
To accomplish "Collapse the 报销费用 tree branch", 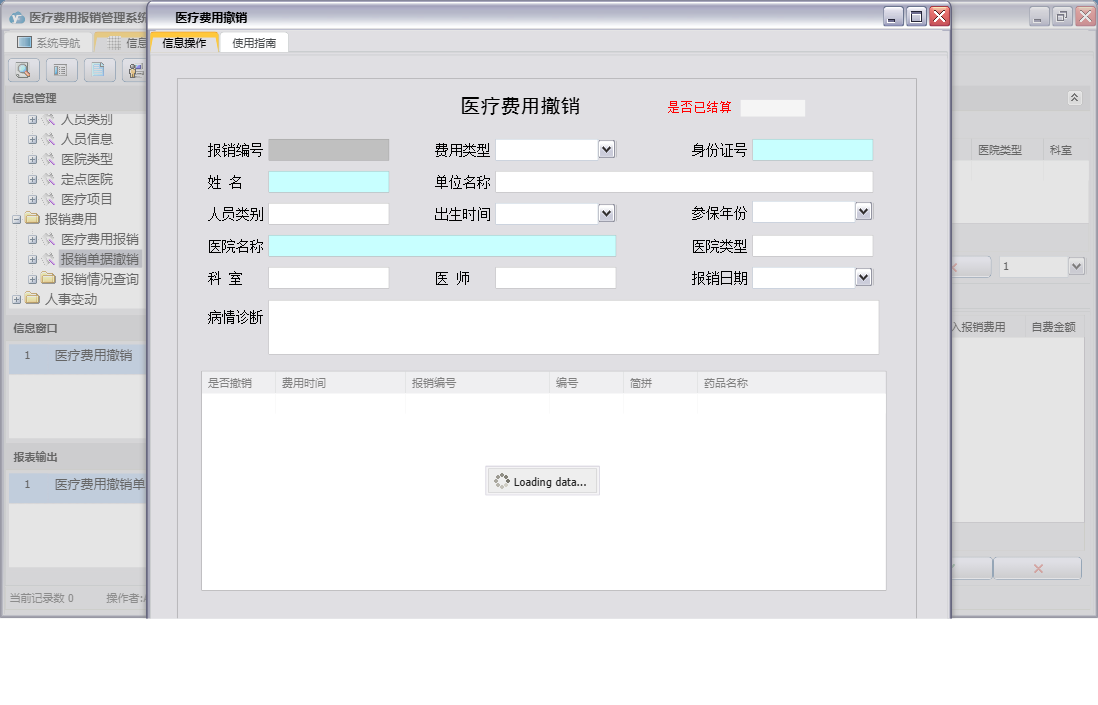I will coord(17,218).
